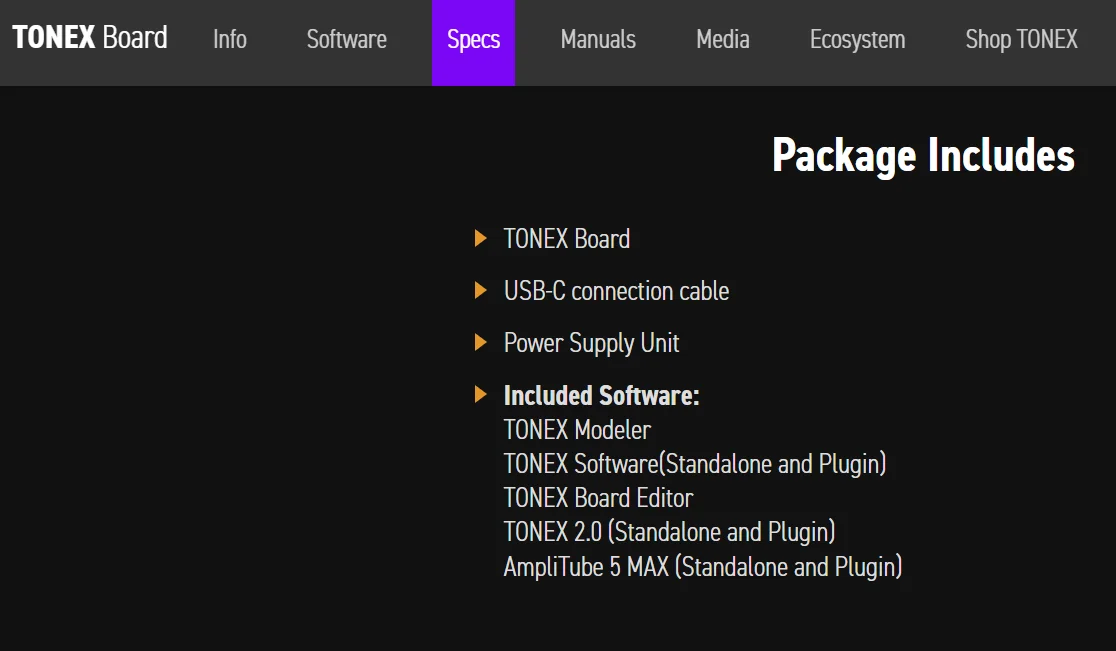The image size is (1116, 651).
Task: Open the Manuals tab
Action: point(598,39)
